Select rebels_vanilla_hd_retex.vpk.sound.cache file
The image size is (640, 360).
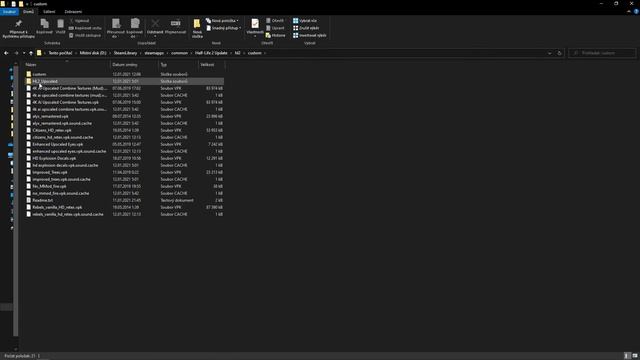(124, 214)
